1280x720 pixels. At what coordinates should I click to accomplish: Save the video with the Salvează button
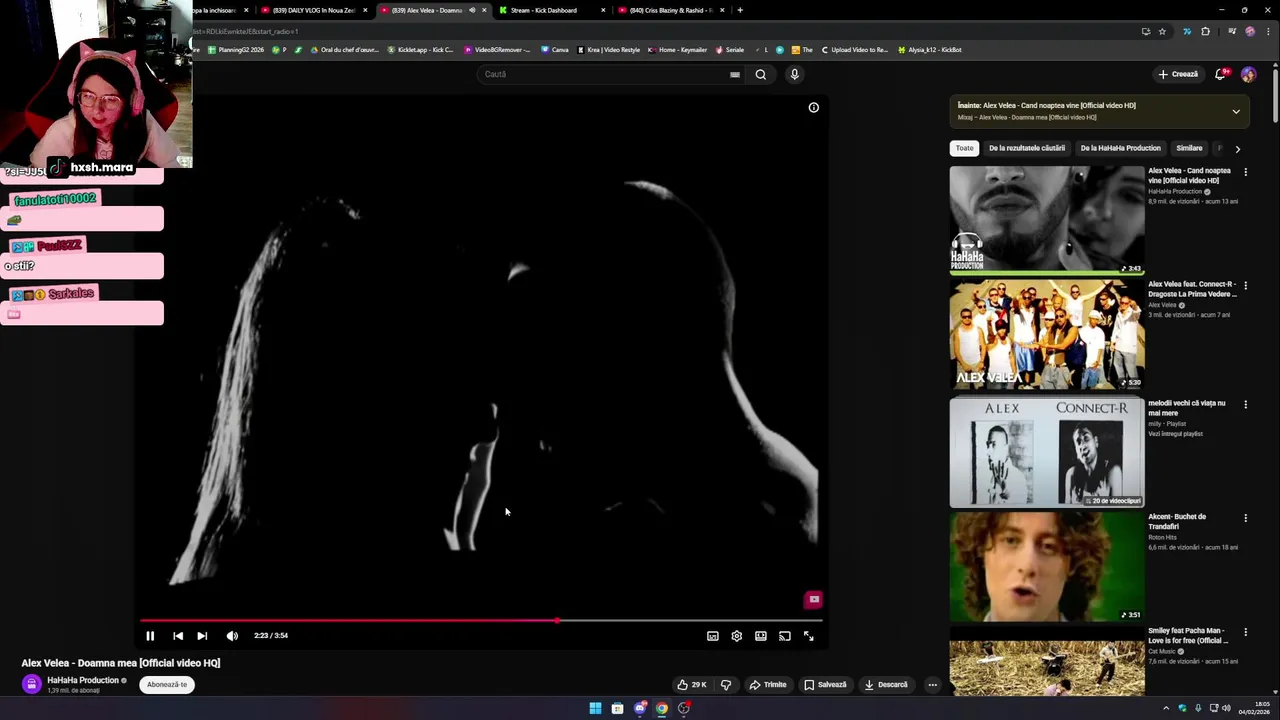tap(825, 685)
